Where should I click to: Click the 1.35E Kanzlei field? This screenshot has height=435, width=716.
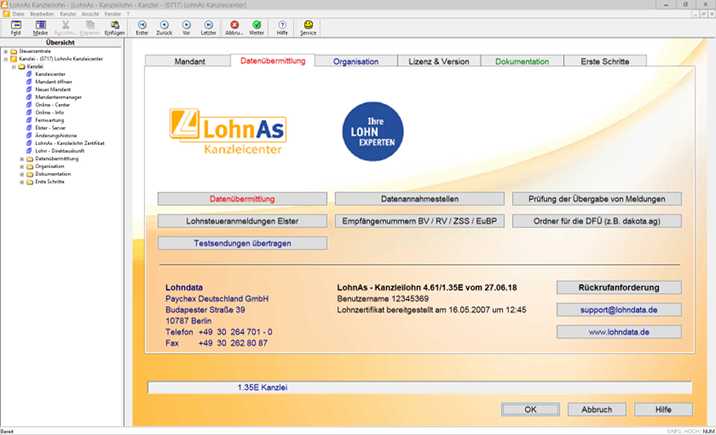click(x=420, y=388)
